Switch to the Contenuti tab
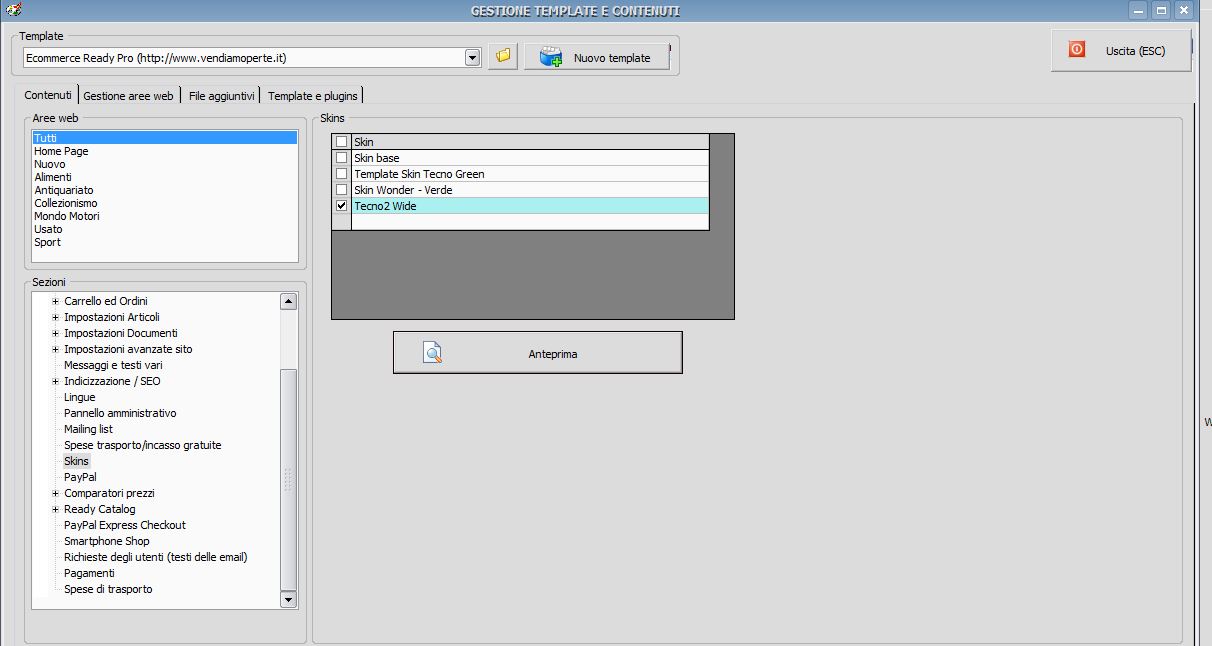Viewport: 1212px width, 646px height. coord(48,95)
